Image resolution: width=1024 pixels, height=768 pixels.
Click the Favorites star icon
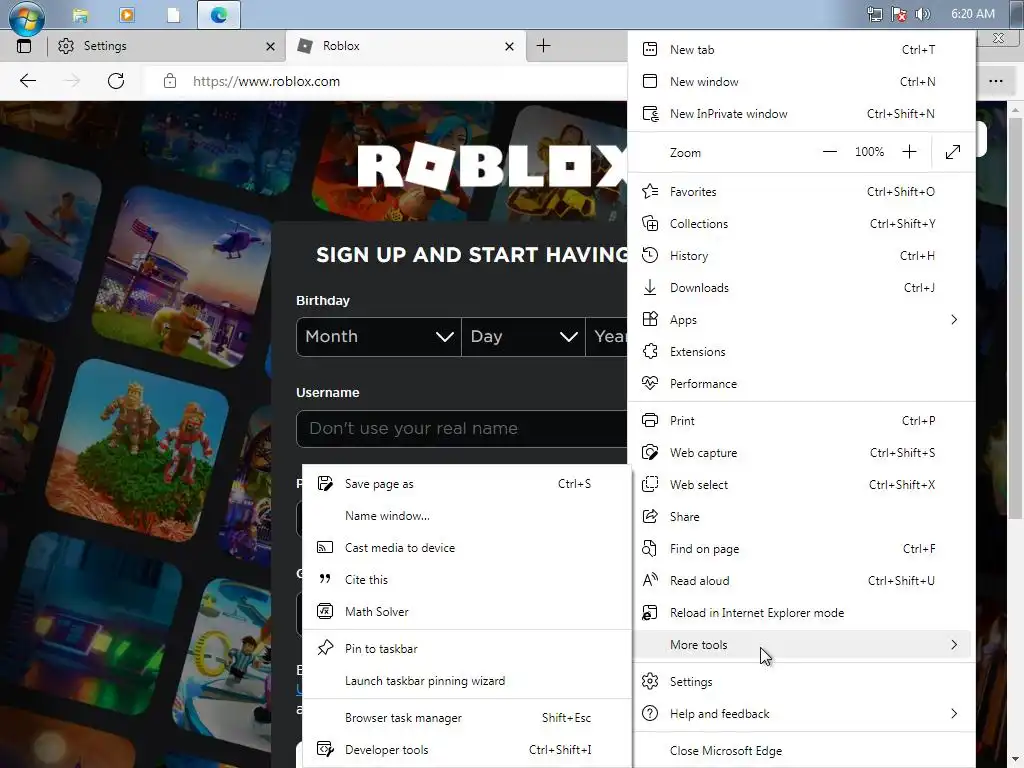650,191
